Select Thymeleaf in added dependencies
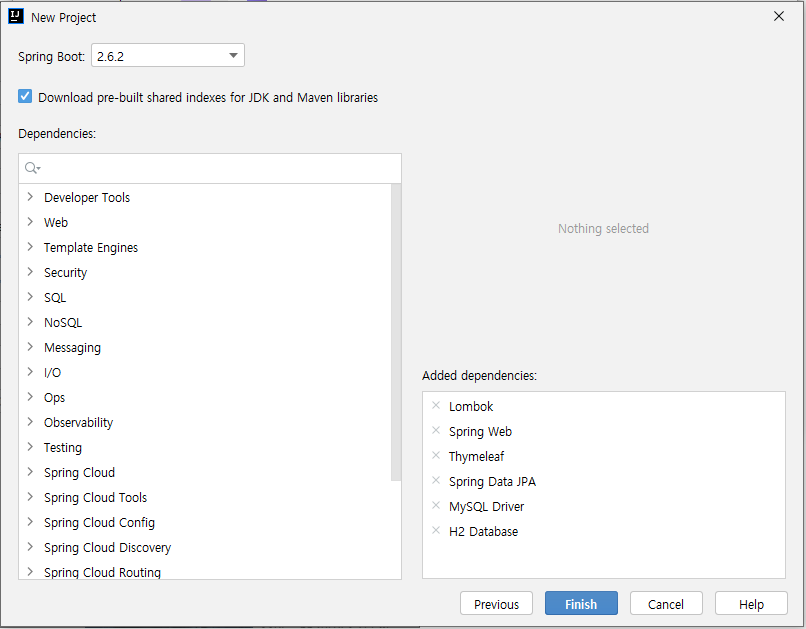 click(x=477, y=456)
